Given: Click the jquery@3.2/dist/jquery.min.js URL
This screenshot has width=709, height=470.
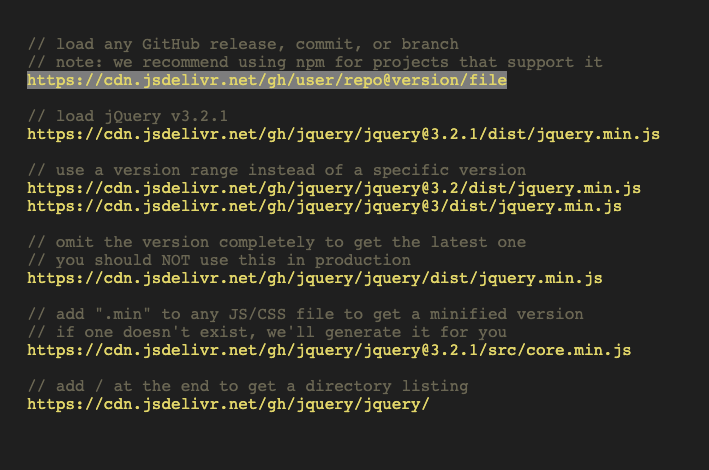Looking at the screenshot, I should [334, 188].
